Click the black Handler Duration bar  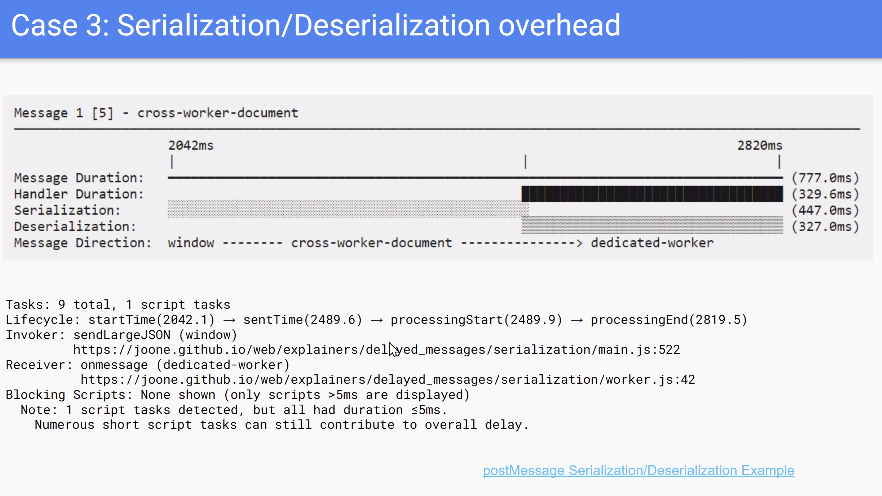point(650,194)
